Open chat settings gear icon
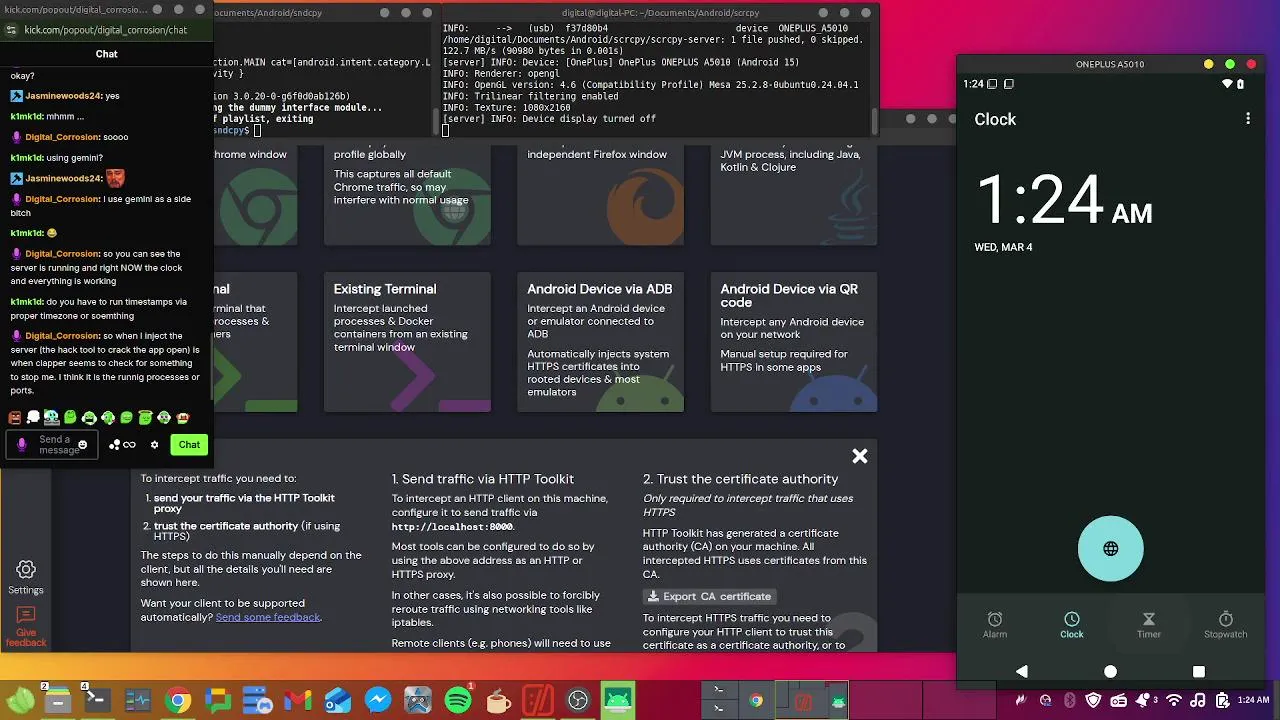The height and width of the screenshot is (720, 1280). (x=154, y=445)
